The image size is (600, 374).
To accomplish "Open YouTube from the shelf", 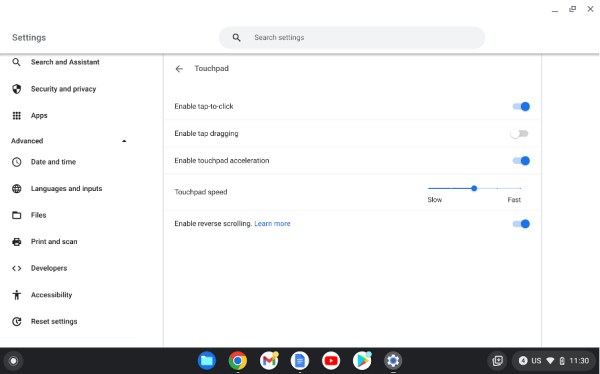I will [x=331, y=361].
